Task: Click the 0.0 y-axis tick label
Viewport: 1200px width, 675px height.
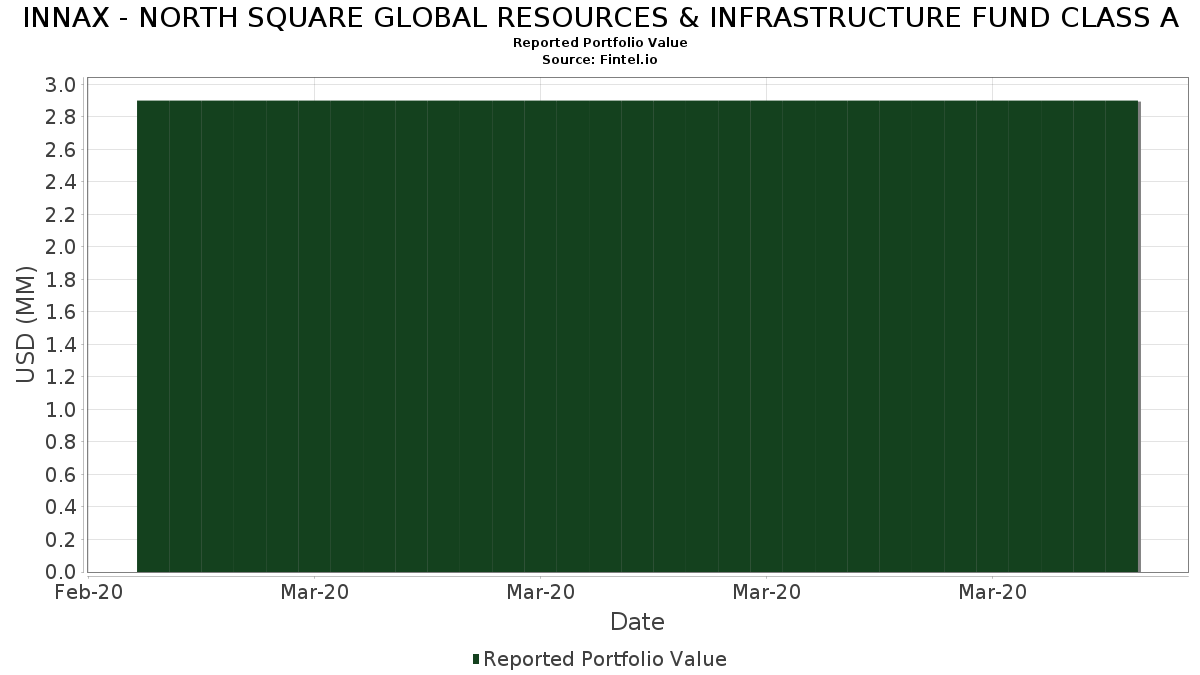Action: (61, 572)
